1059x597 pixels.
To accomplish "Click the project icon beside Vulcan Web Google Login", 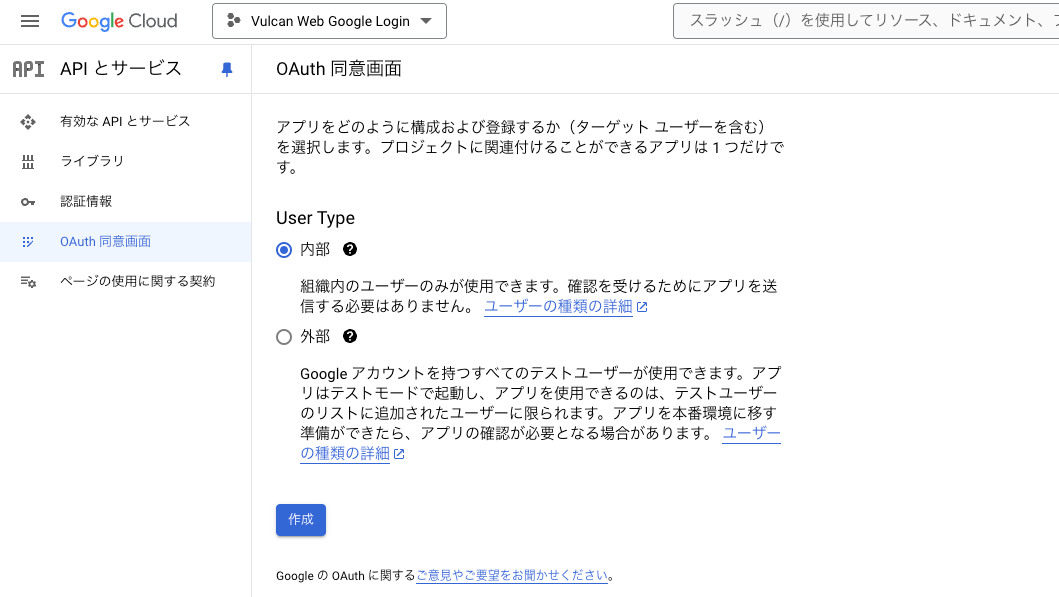I will (234, 21).
